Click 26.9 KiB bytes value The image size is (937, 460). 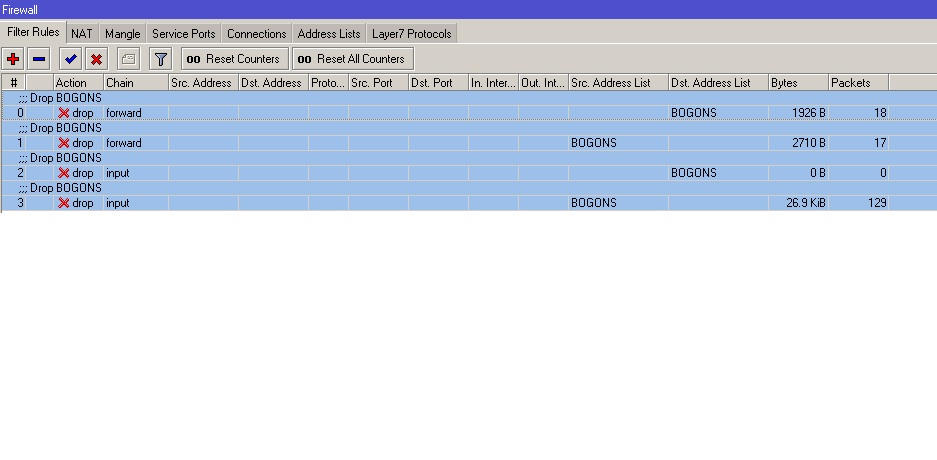806,203
